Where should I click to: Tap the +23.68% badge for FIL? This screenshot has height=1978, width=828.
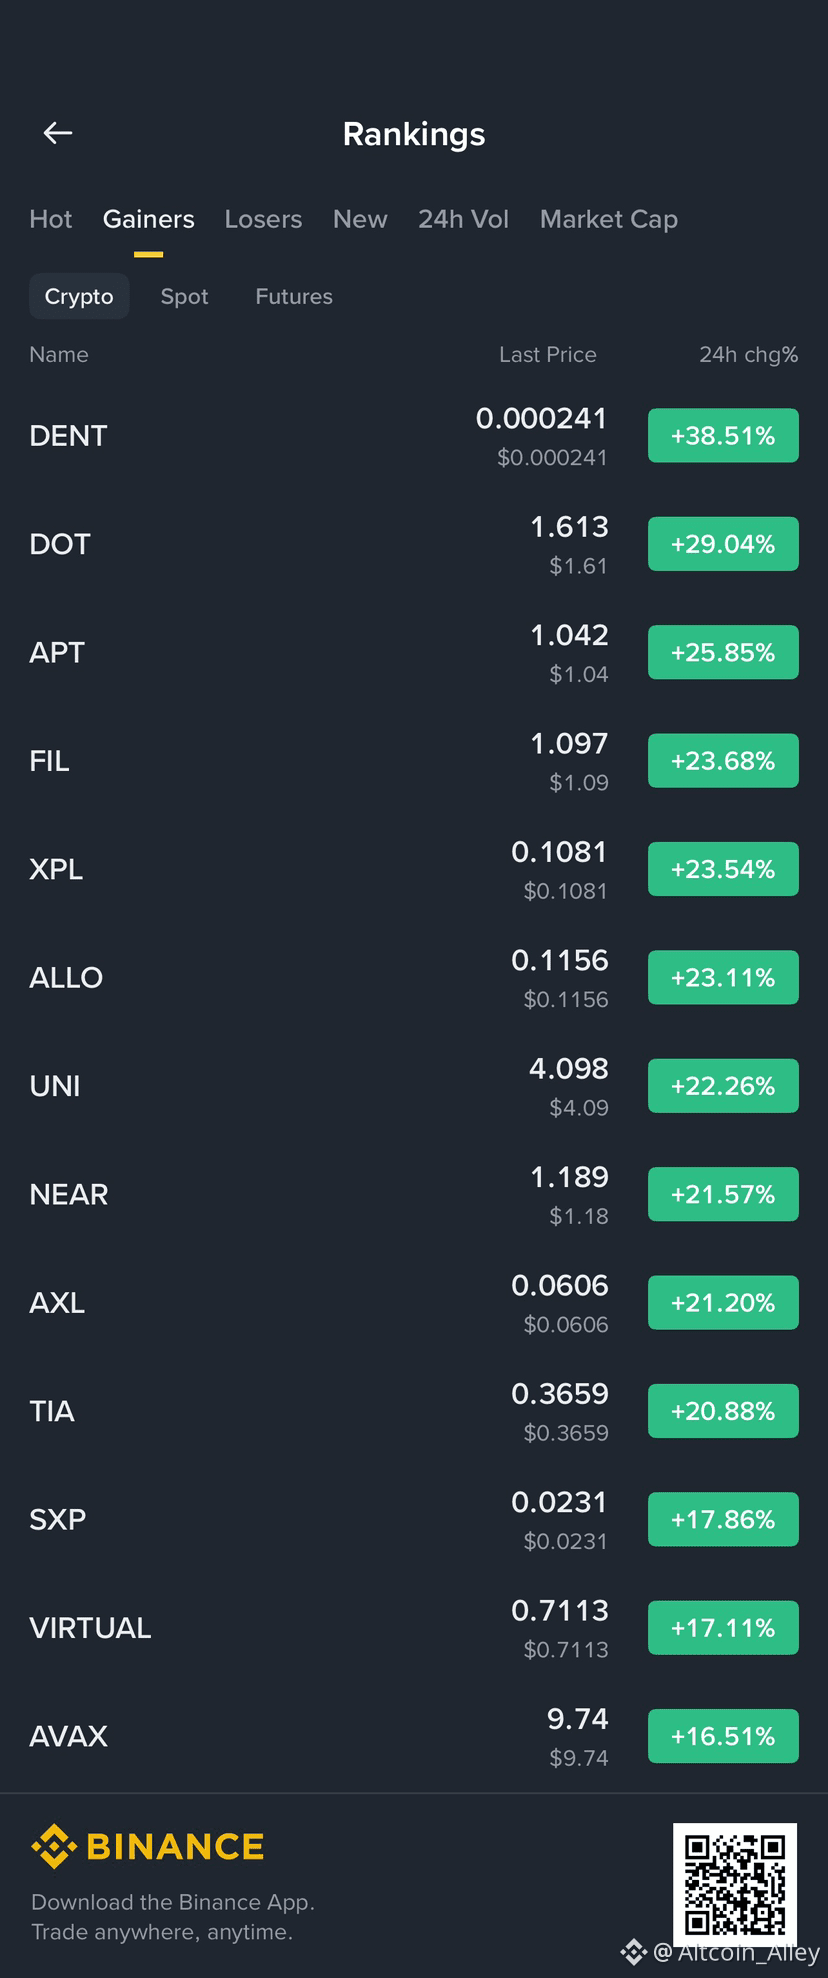(x=723, y=761)
